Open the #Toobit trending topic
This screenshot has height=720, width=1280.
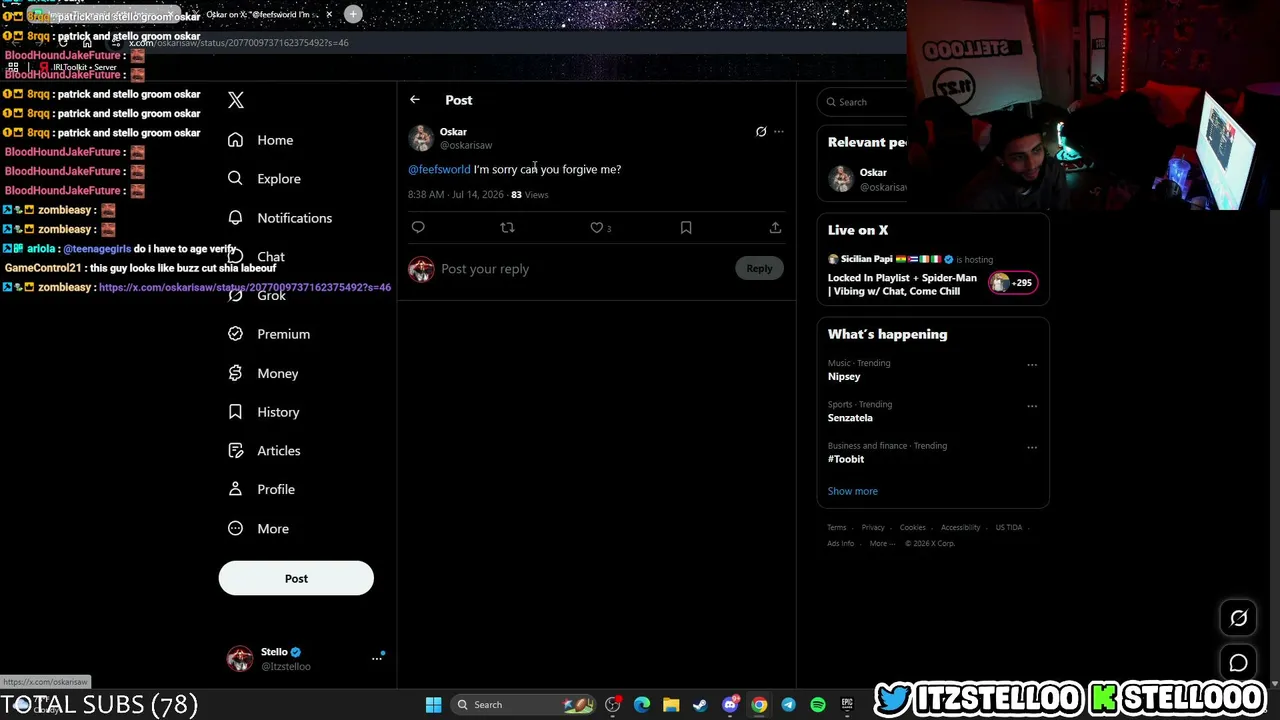846,459
